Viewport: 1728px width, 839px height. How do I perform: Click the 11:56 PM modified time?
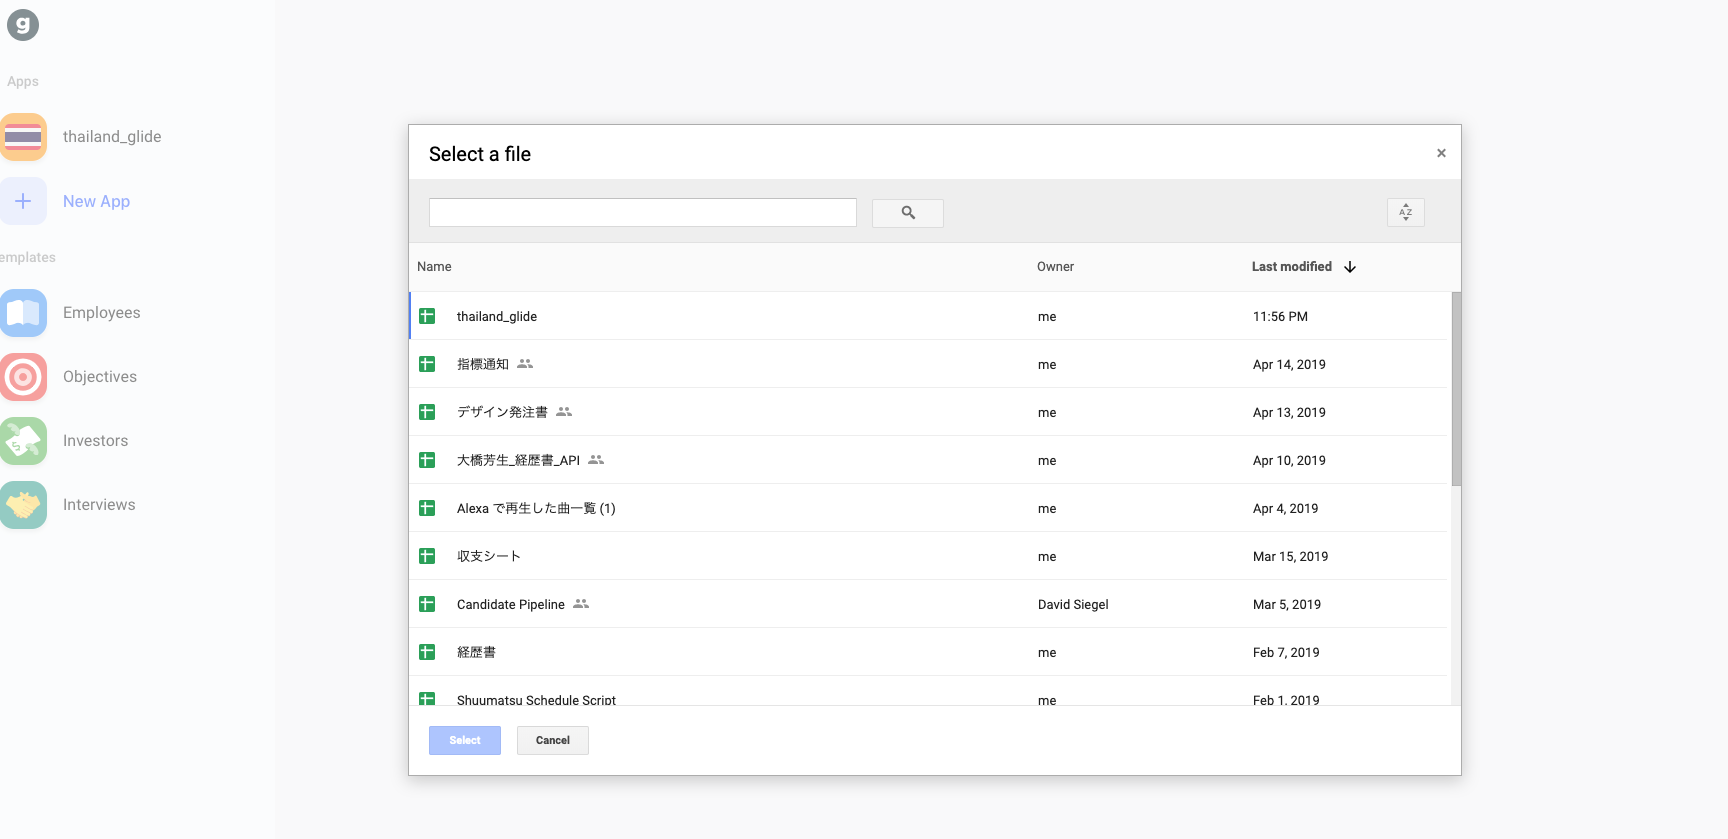click(1280, 316)
